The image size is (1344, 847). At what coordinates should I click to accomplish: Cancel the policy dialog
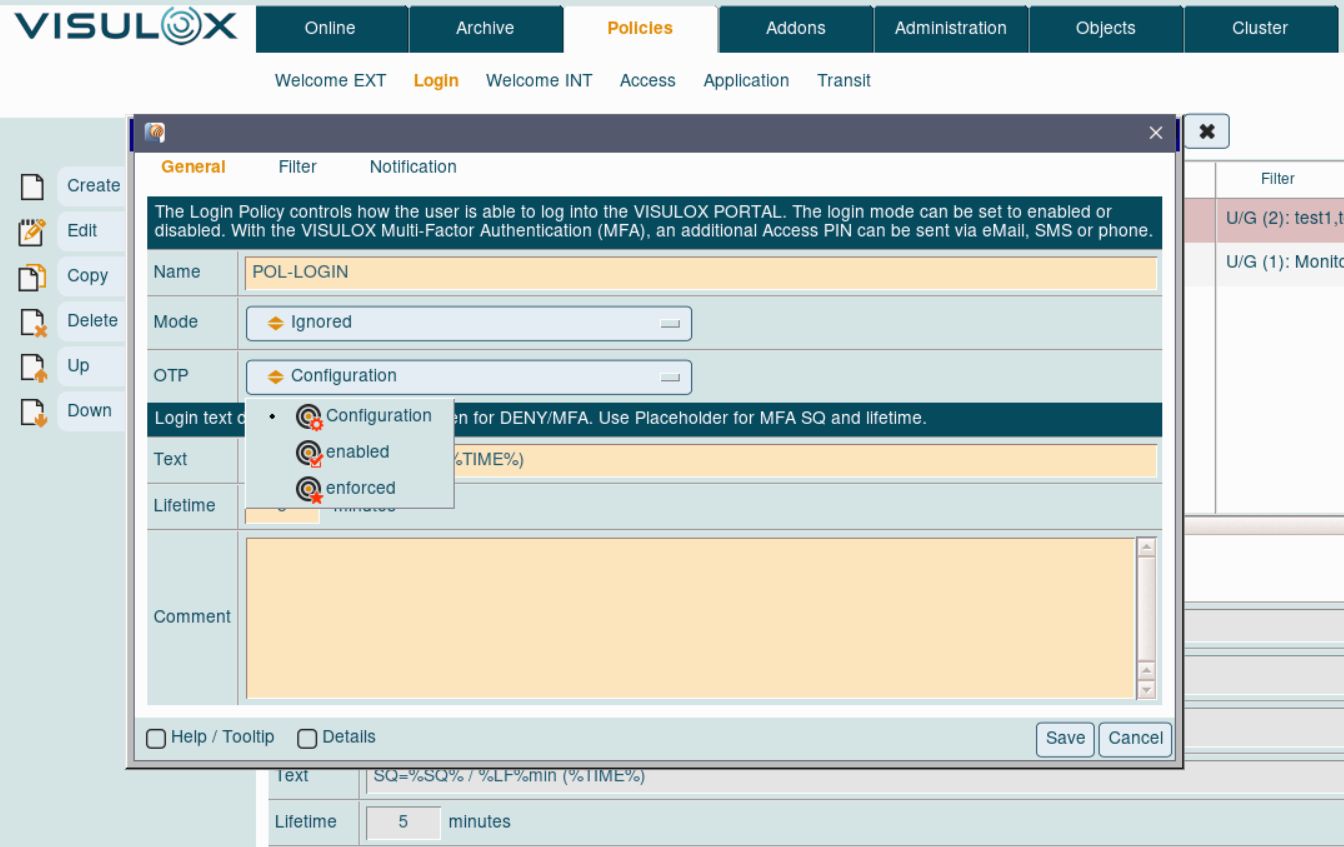pyautogui.click(x=1135, y=738)
